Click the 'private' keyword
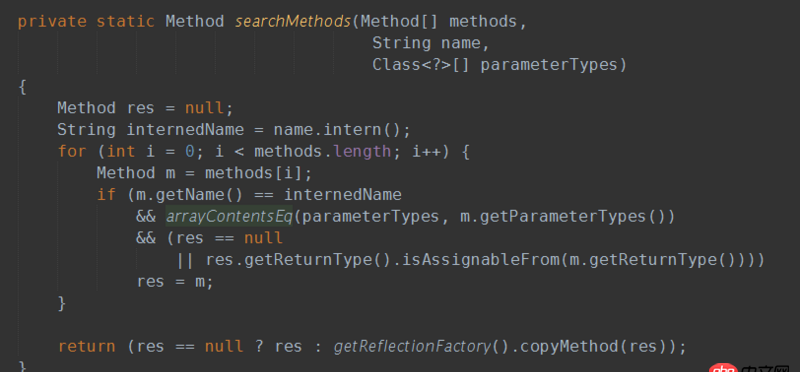Screen dimensions: 800x372 52,21
